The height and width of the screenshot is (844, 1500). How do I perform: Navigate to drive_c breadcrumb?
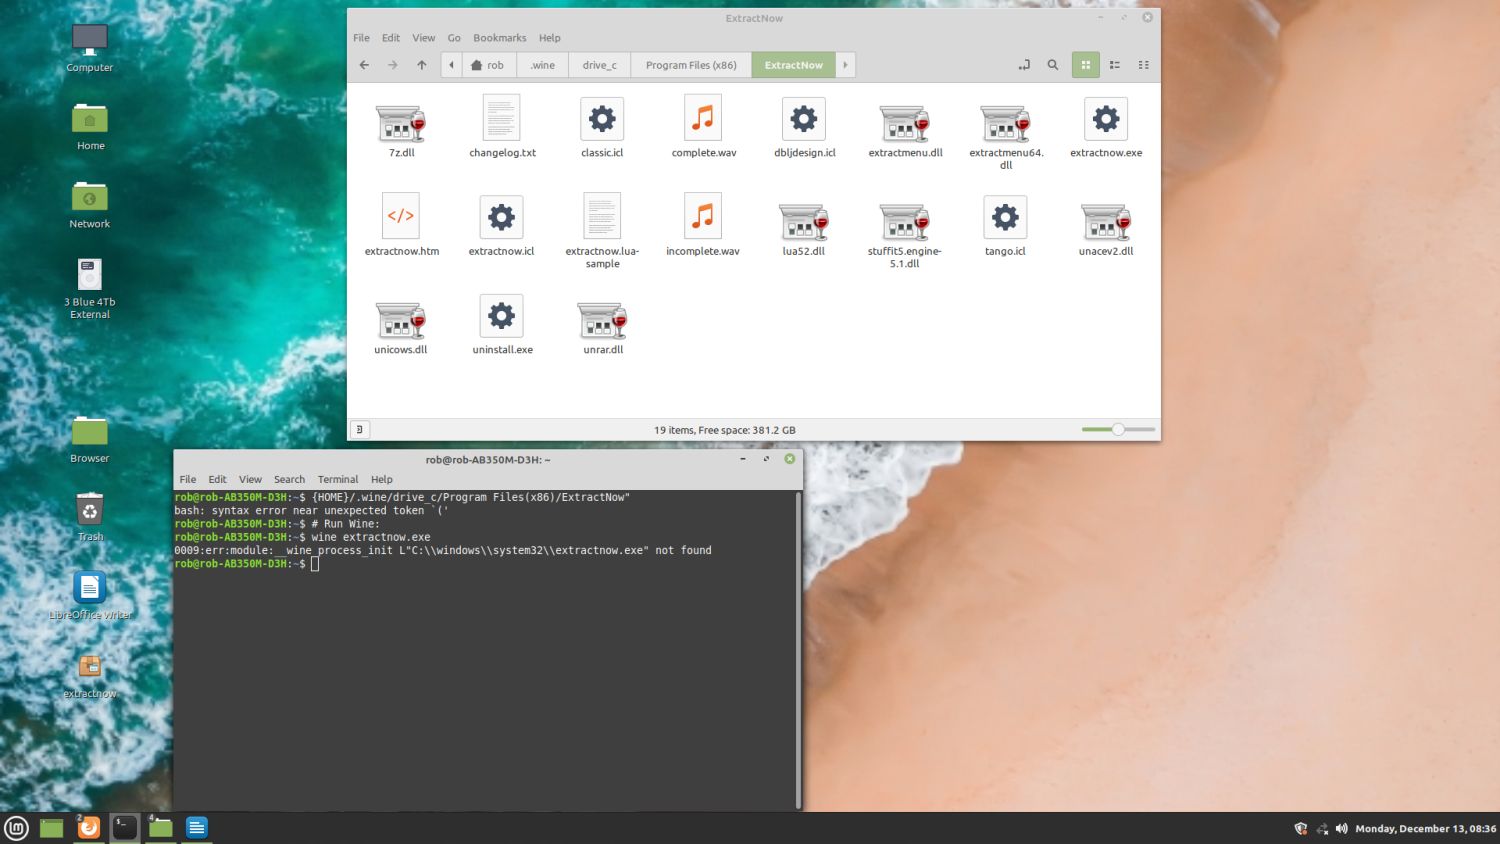coord(600,65)
